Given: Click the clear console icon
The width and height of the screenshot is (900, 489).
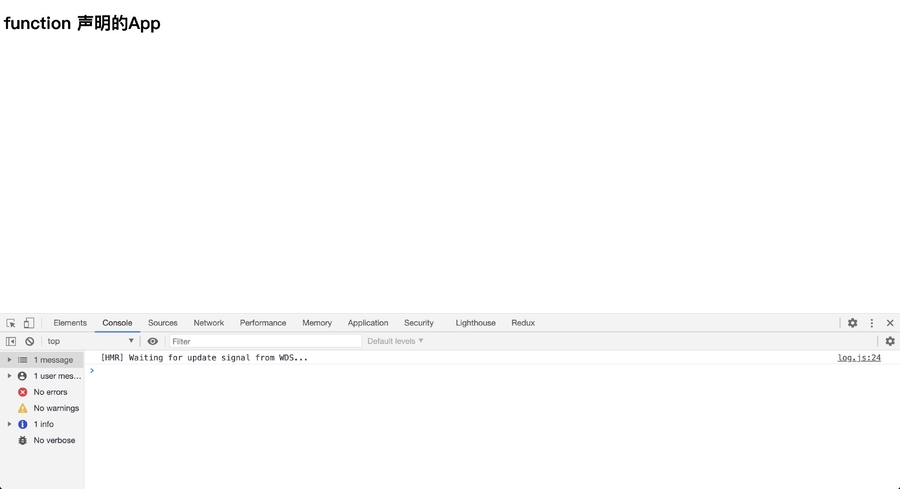Looking at the screenshot, I should (x=29, y=341).
